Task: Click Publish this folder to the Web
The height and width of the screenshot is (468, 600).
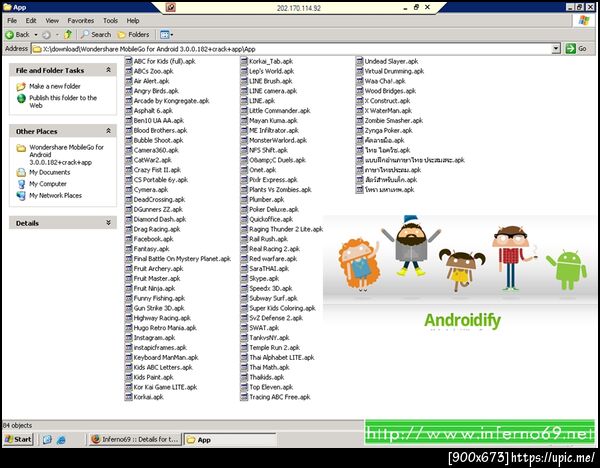Action: [63, 101]
